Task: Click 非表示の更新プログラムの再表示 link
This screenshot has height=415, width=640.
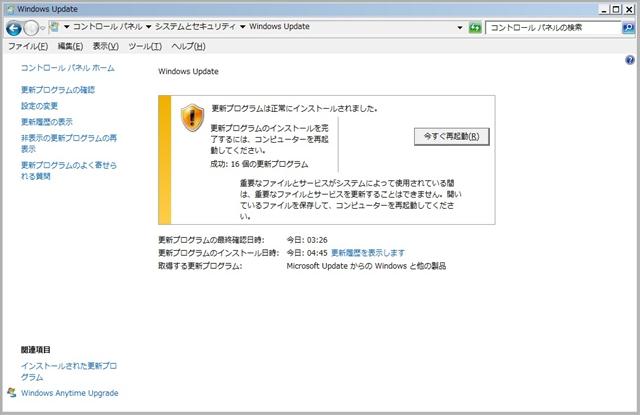Action: (69, 143)
